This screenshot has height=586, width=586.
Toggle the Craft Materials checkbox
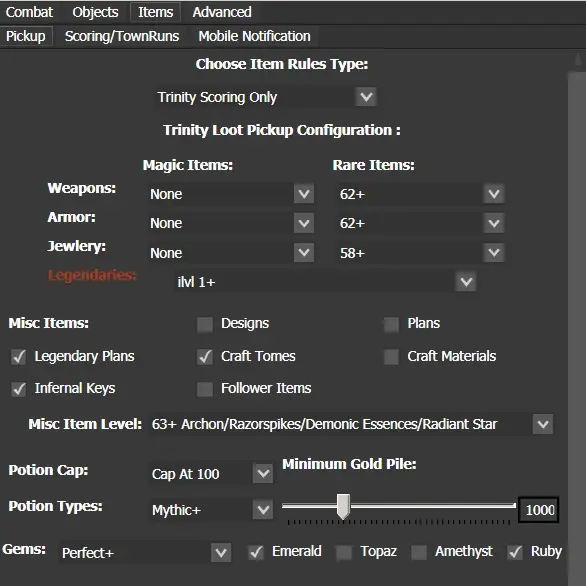click(x=391, y=357)
